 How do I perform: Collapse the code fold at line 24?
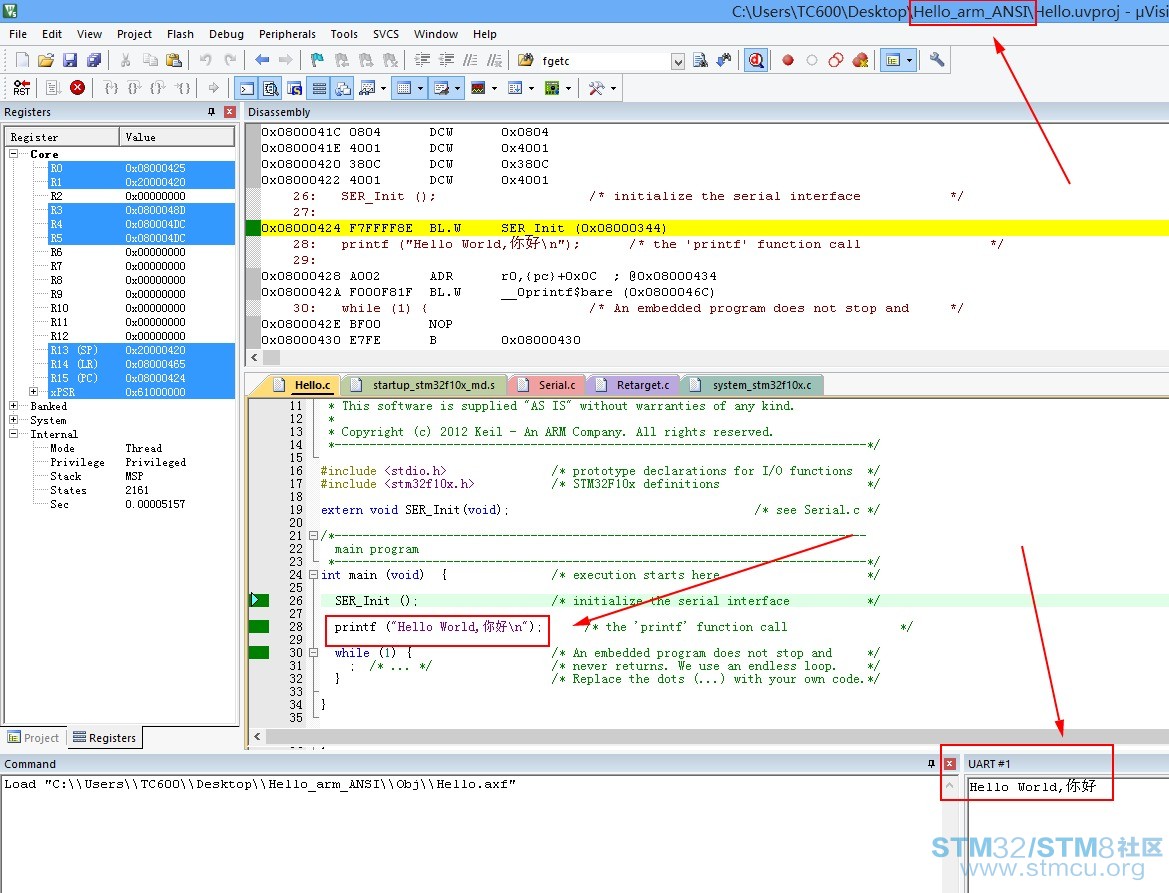314,575
